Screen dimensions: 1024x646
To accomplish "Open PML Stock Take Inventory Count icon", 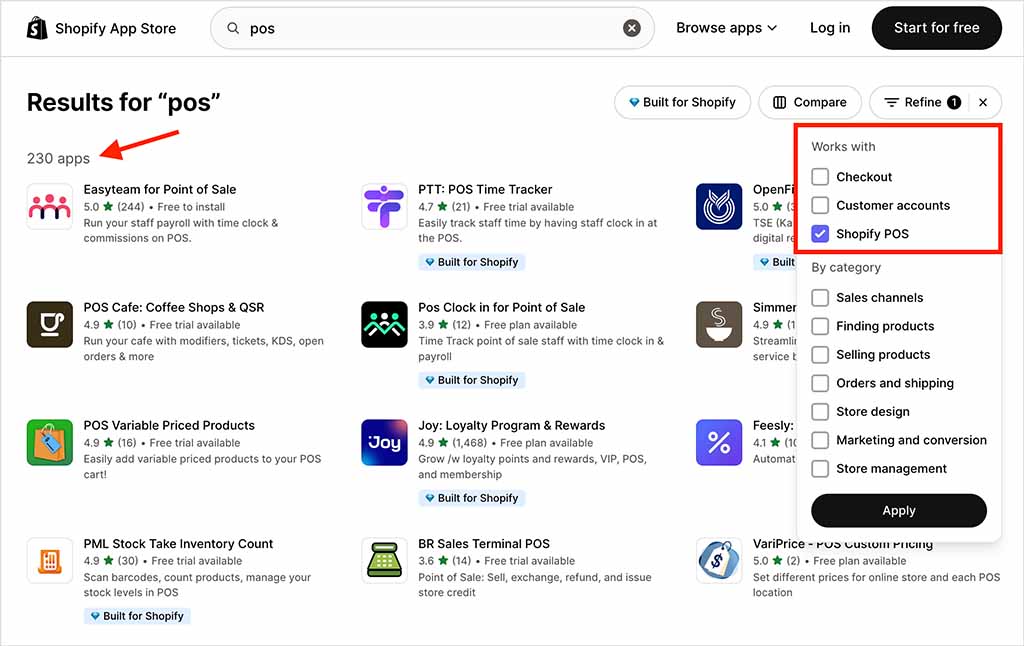I will coord(49,561).
